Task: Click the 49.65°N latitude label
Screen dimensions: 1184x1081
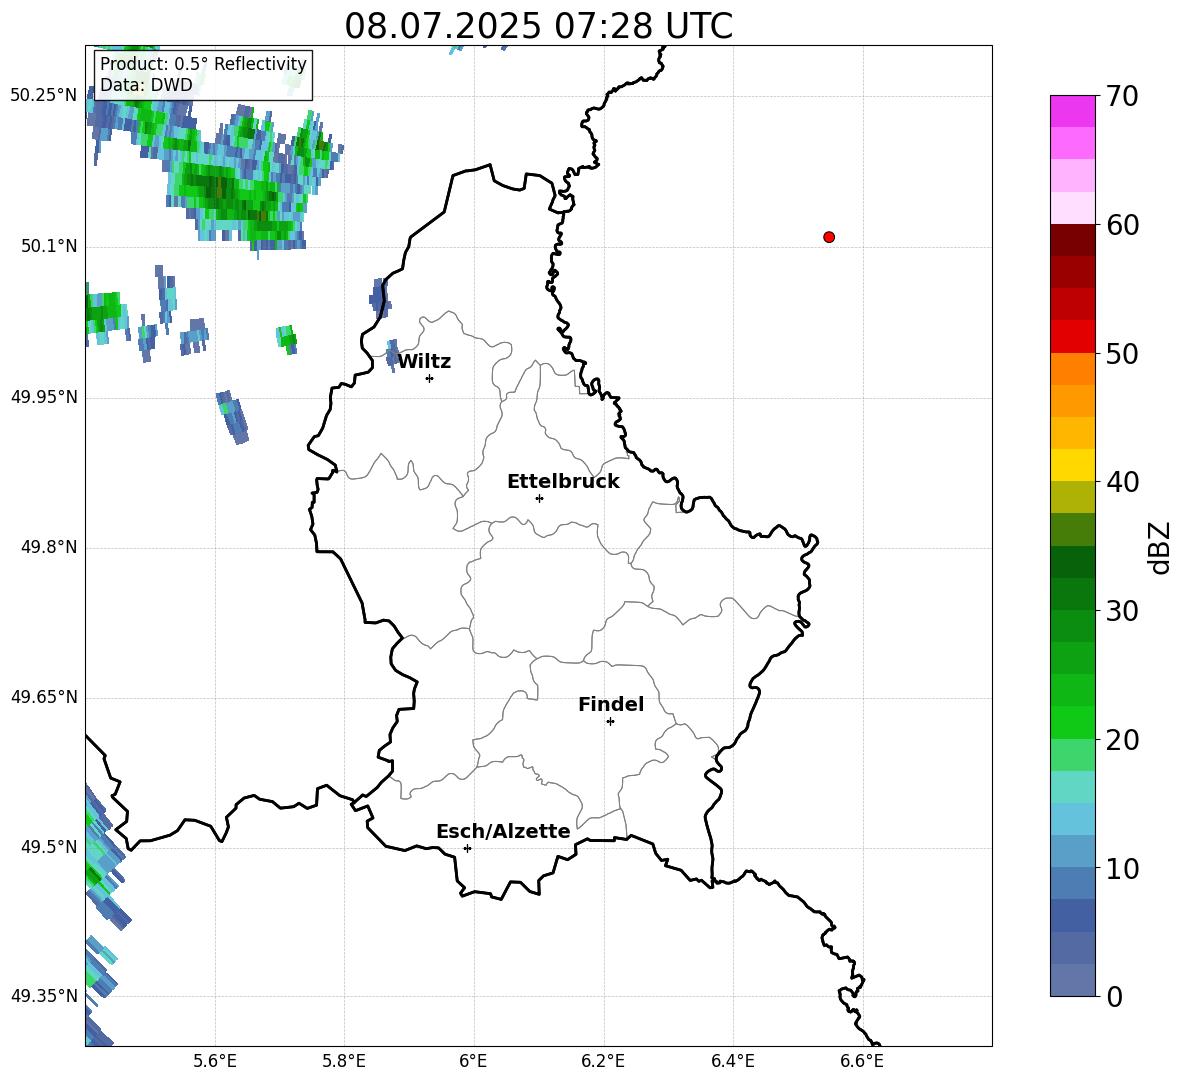Action: click(x=43, y=696)
